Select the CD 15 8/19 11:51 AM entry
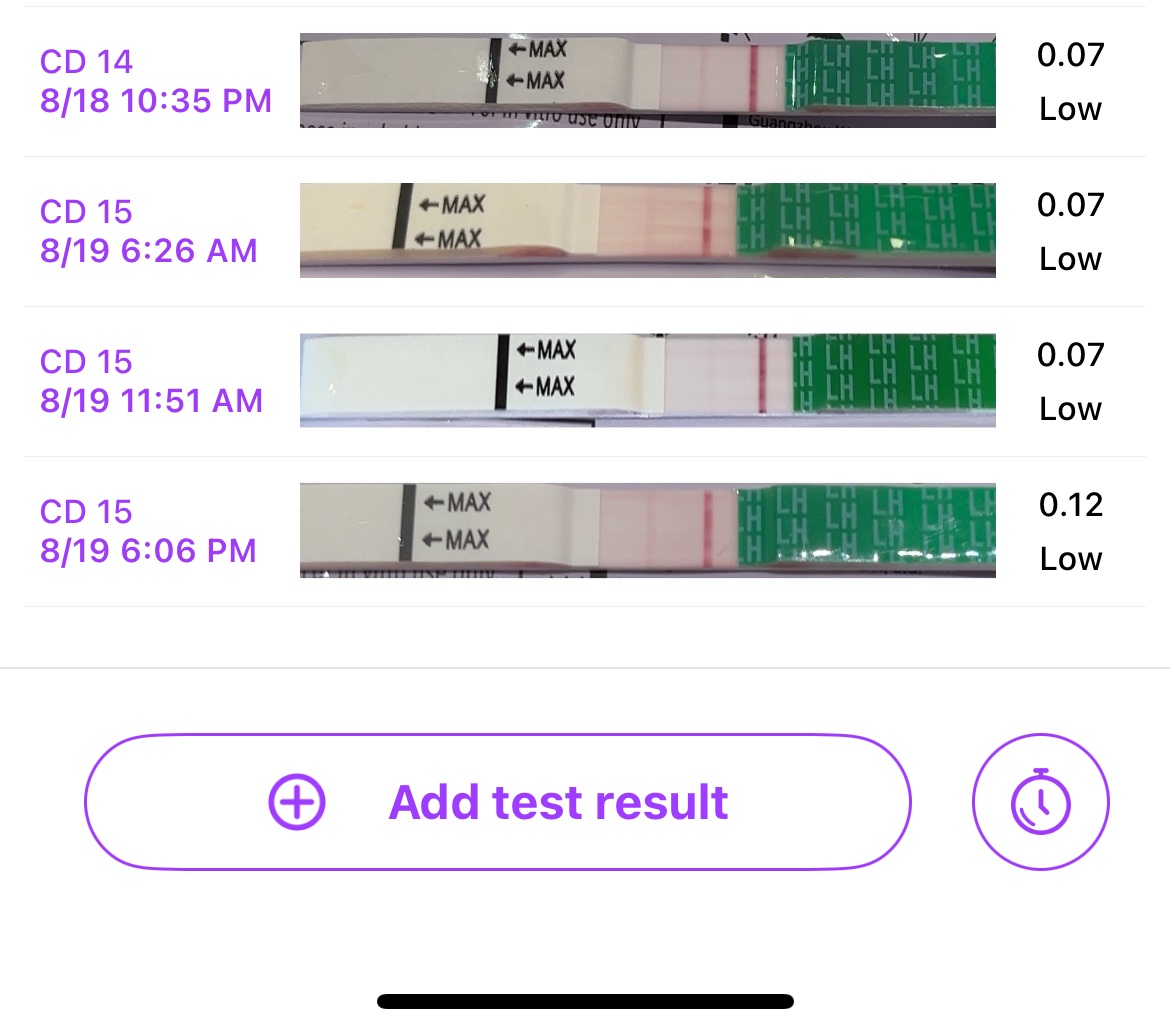 tap(151, 381)
